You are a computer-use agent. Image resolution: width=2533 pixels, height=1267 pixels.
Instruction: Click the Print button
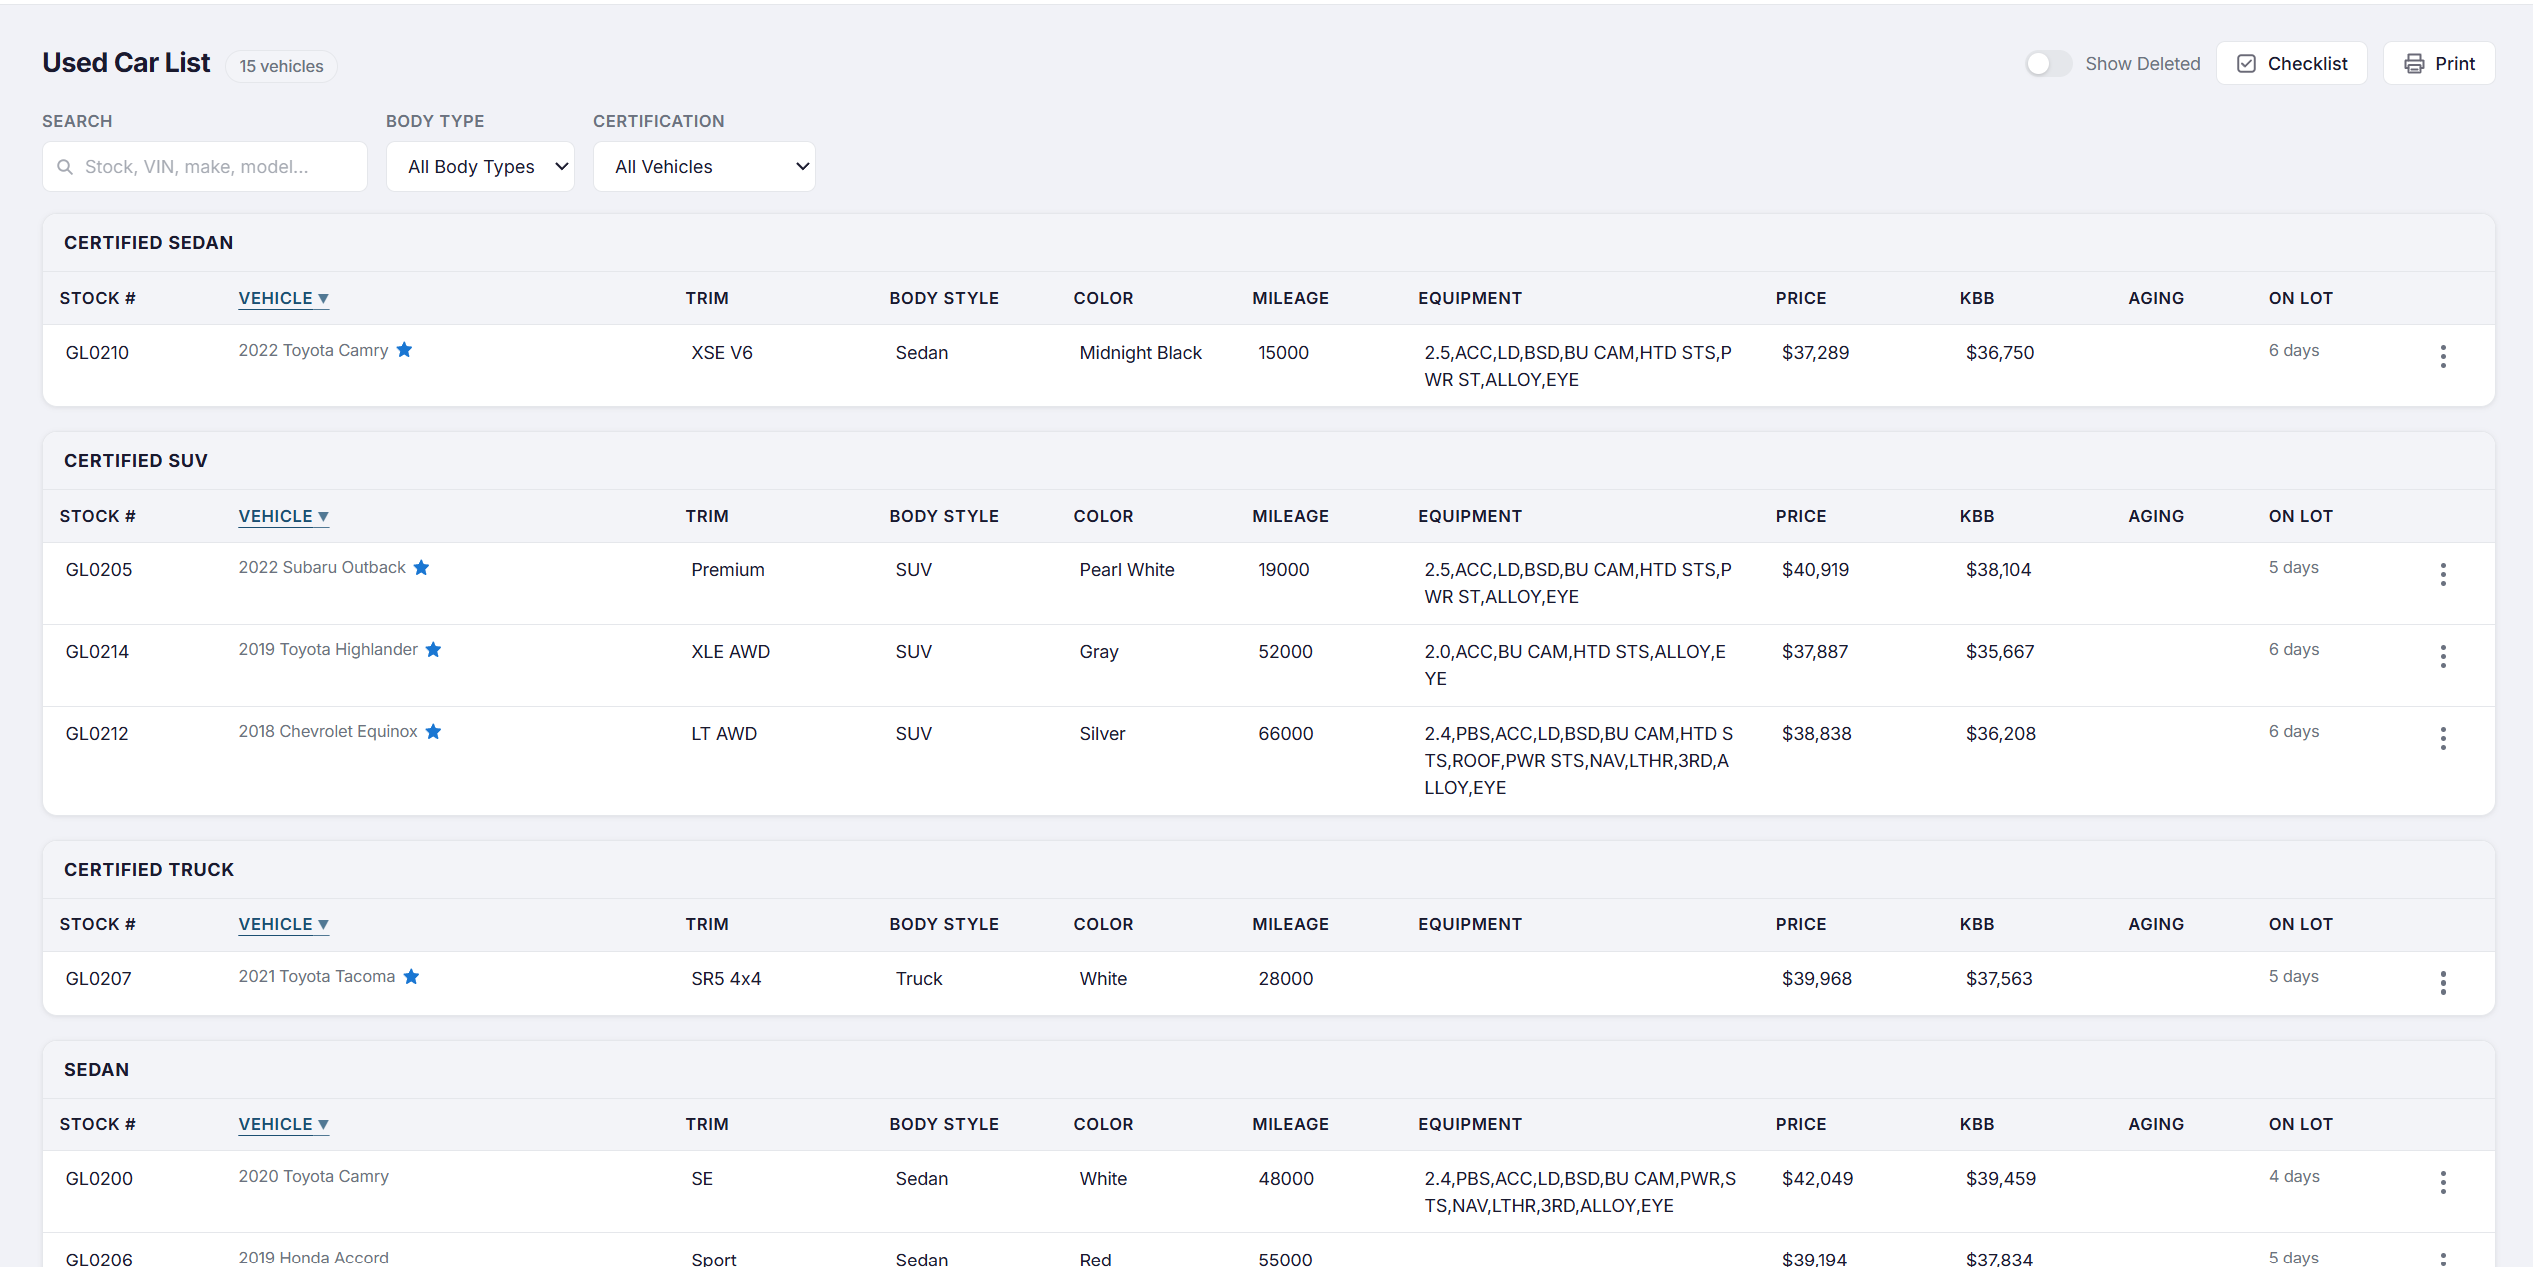[2439, 63]
